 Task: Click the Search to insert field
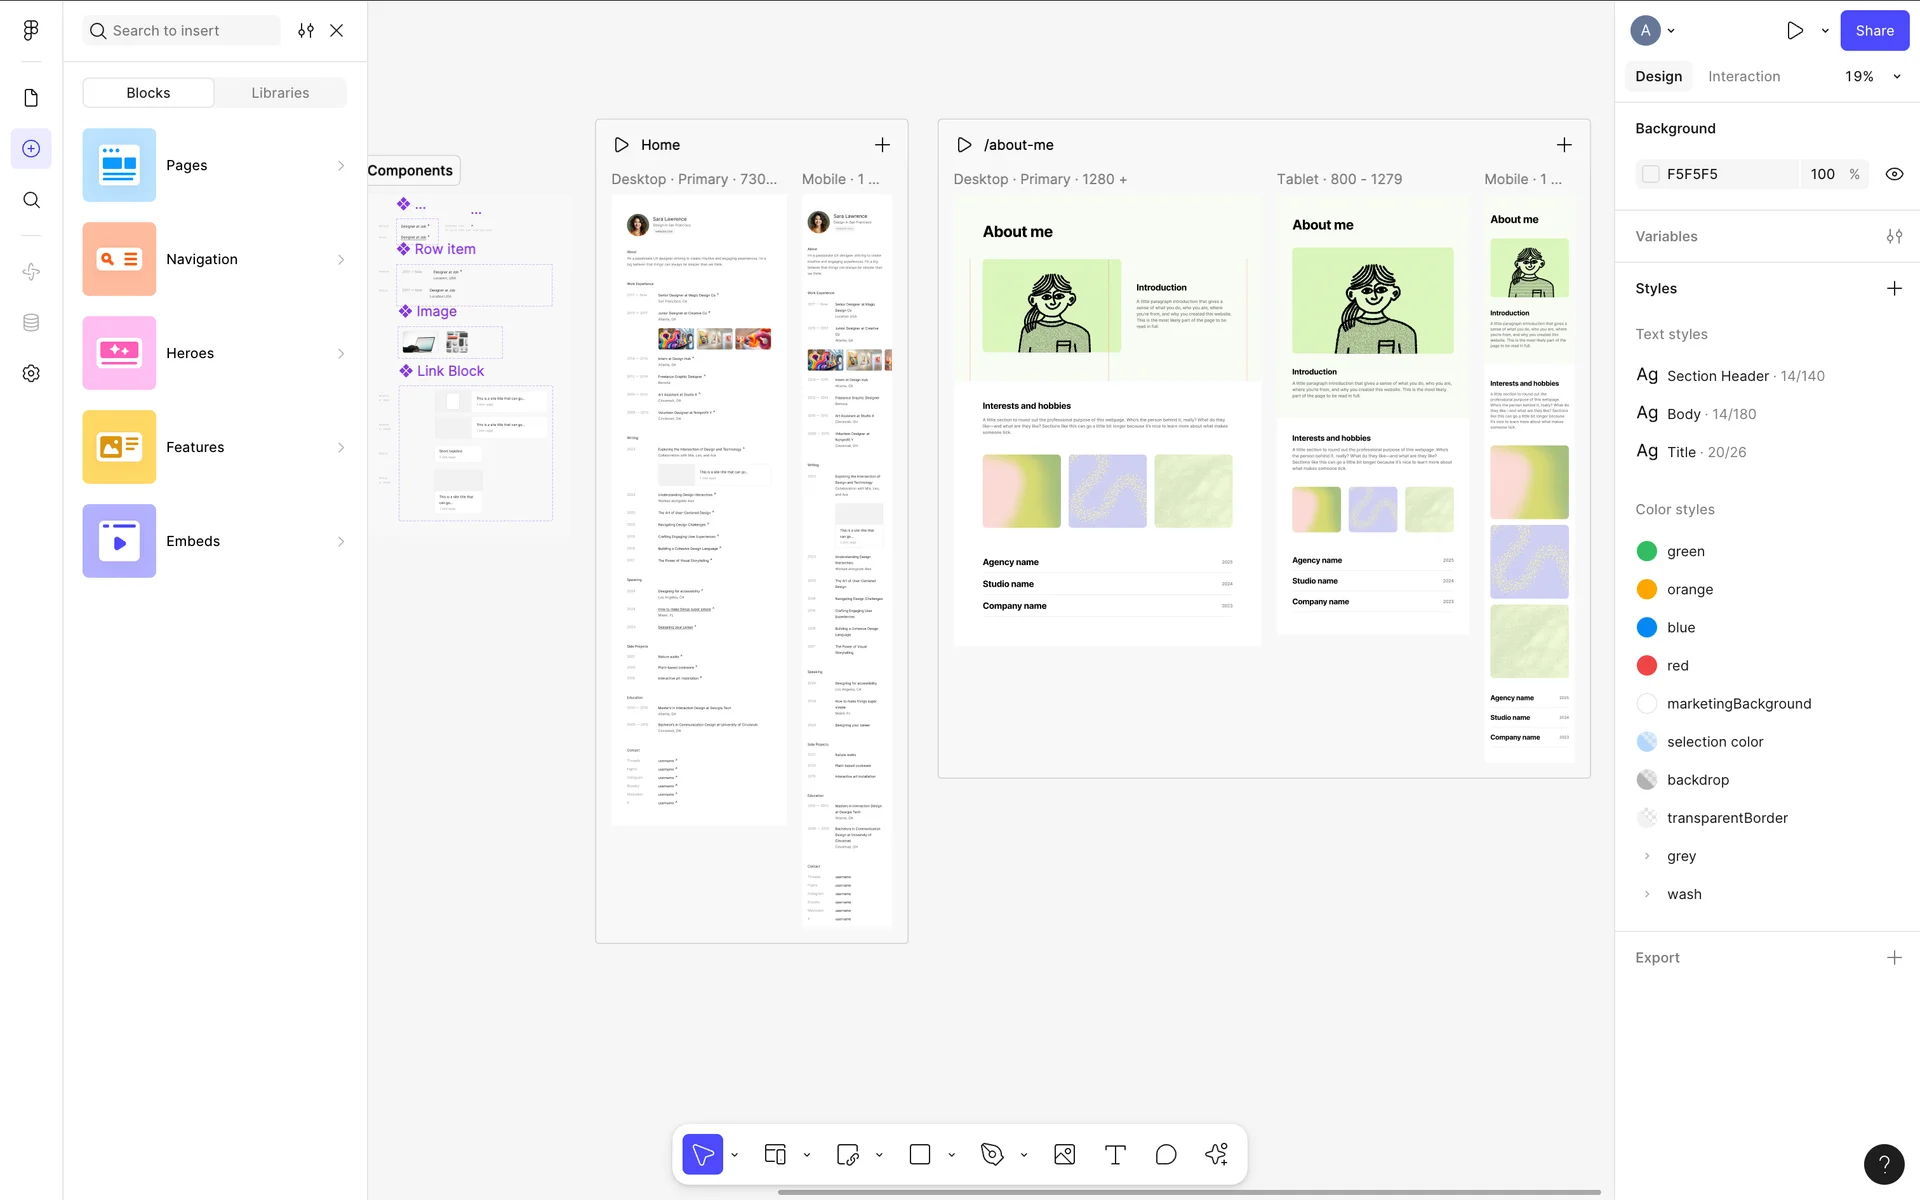[x=180, y=31]
